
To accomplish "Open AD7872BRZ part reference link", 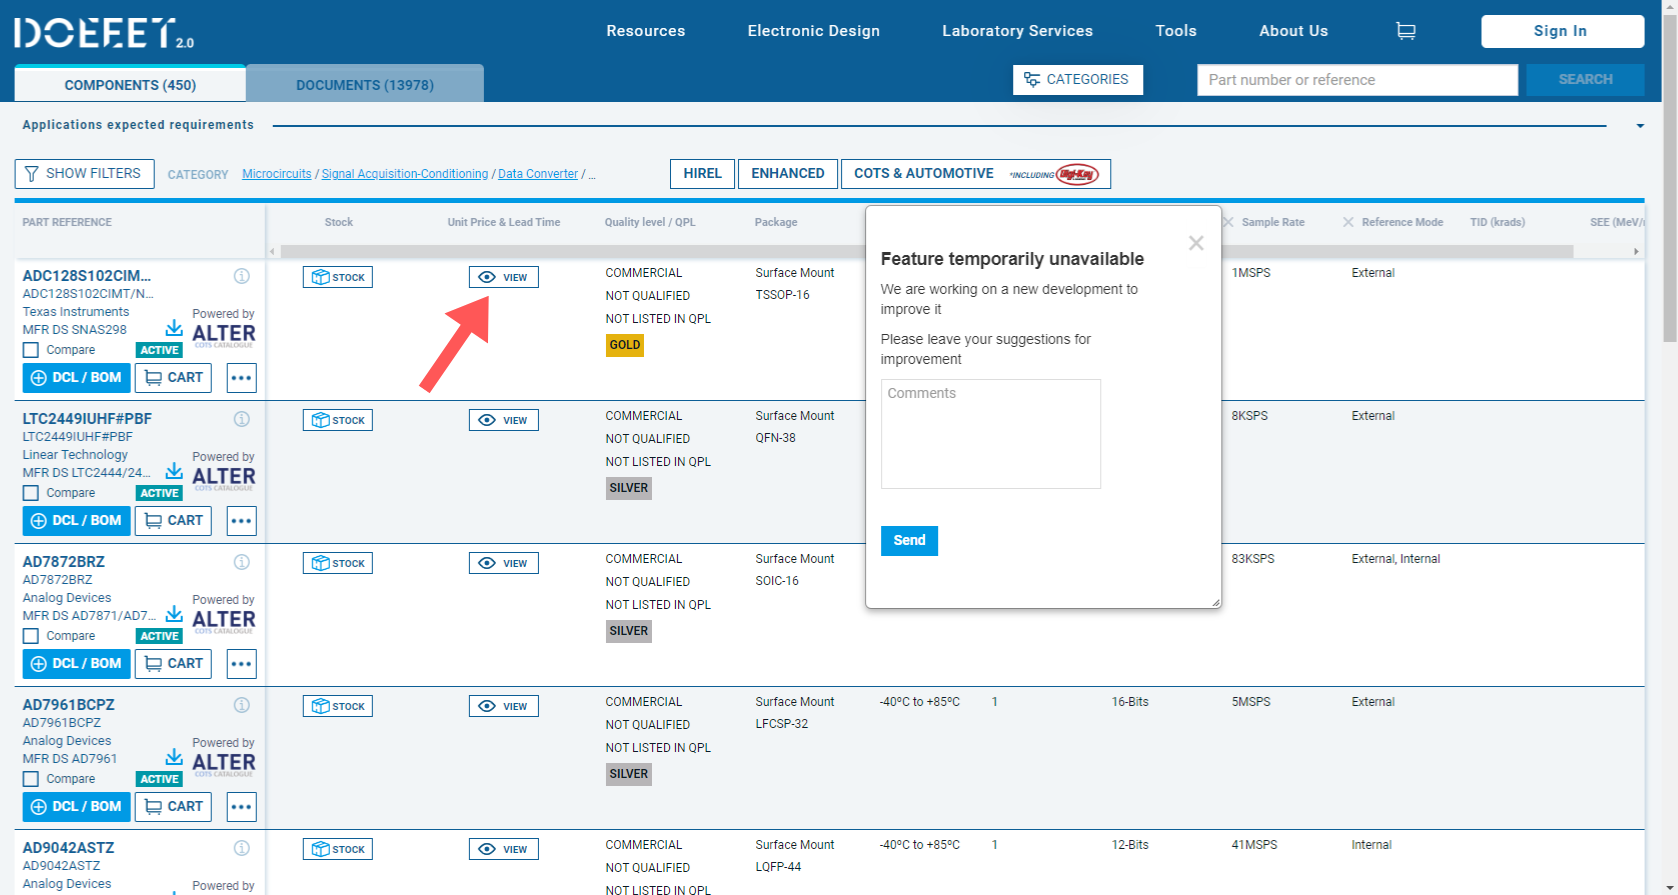I will point(63,562).
